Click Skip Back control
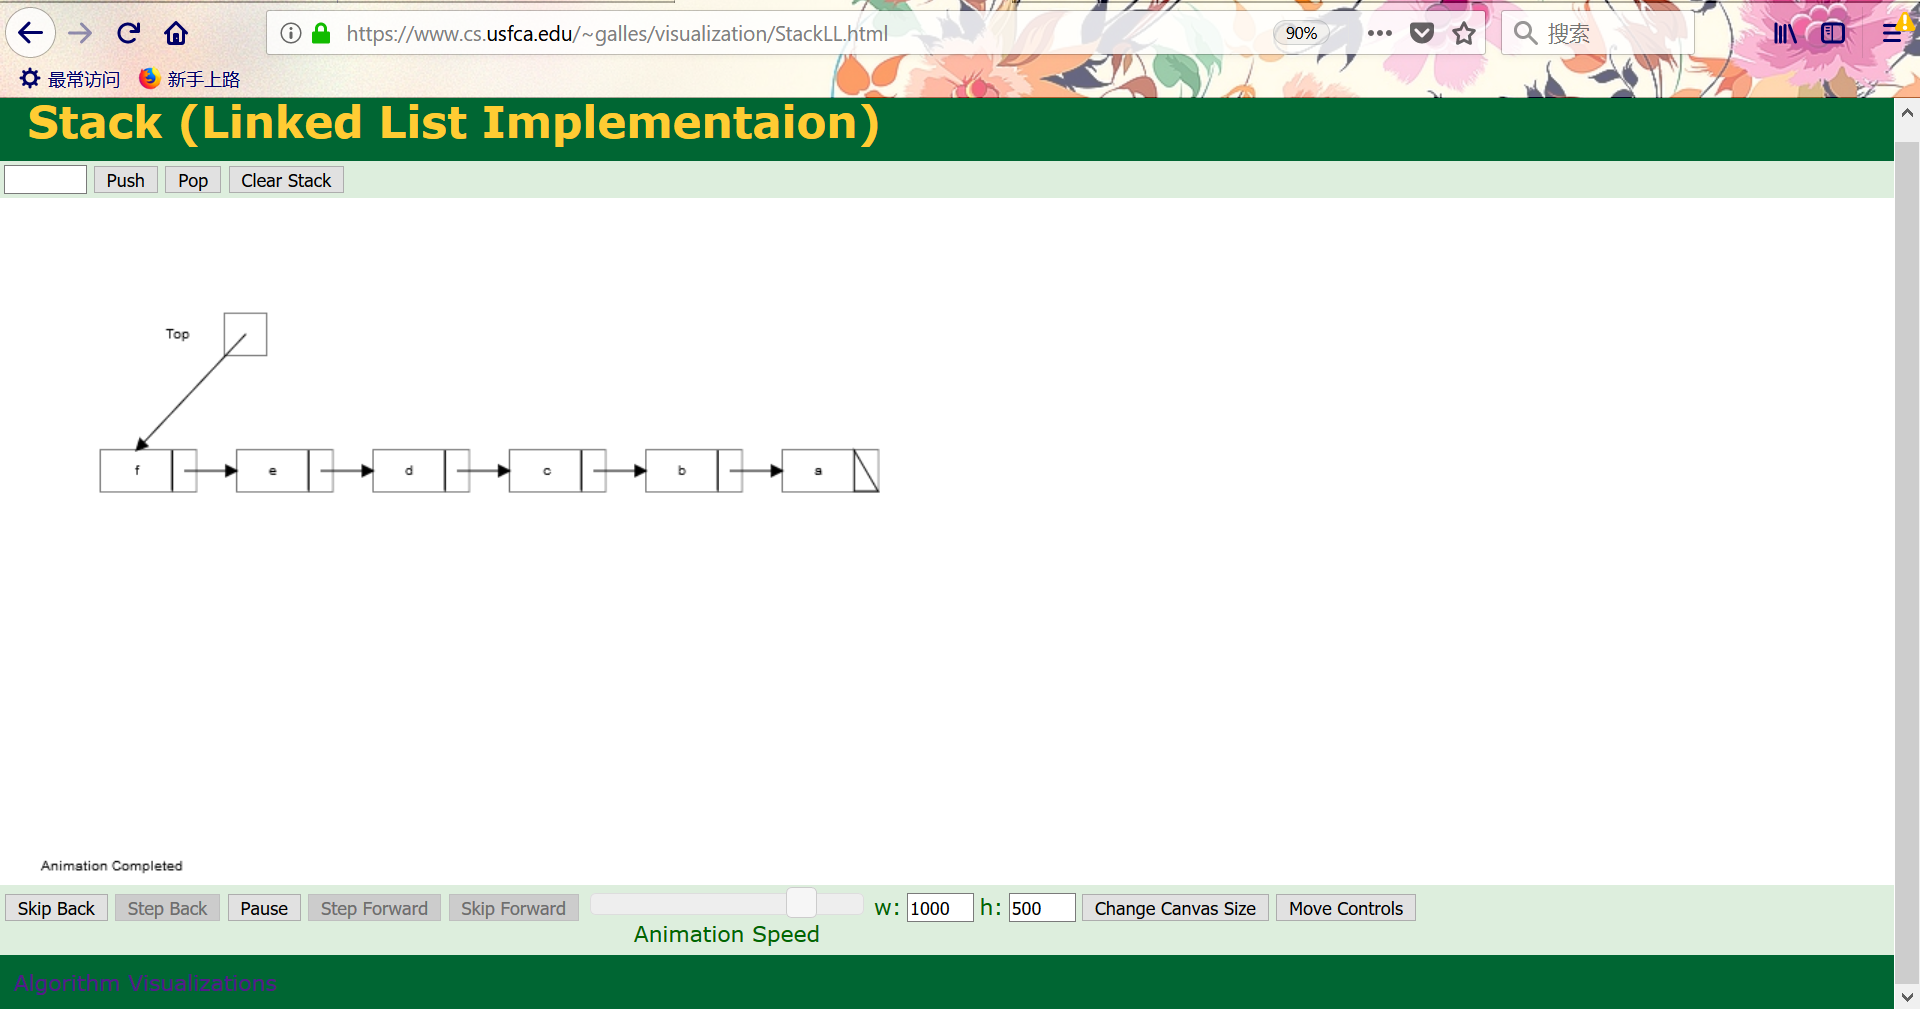This screenshot has width=1920, height=1010. 56,908
